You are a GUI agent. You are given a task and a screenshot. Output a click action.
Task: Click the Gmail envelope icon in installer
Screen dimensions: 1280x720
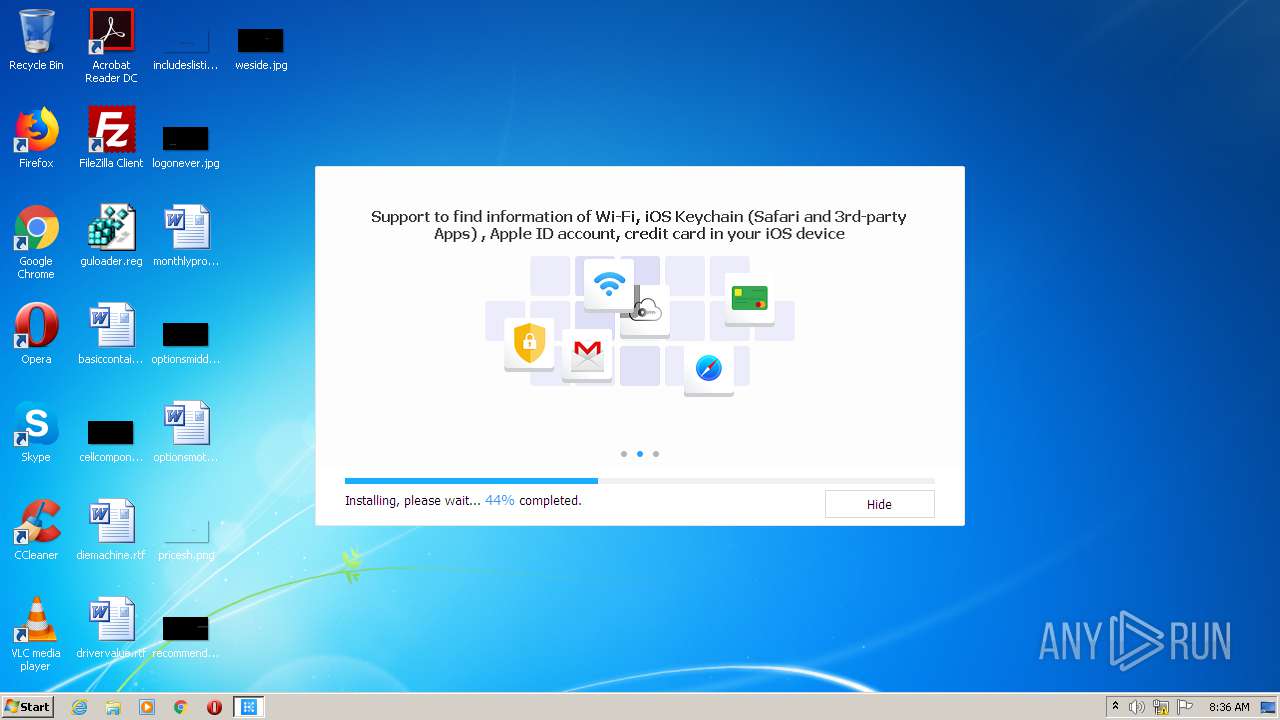tap(587, 354)
